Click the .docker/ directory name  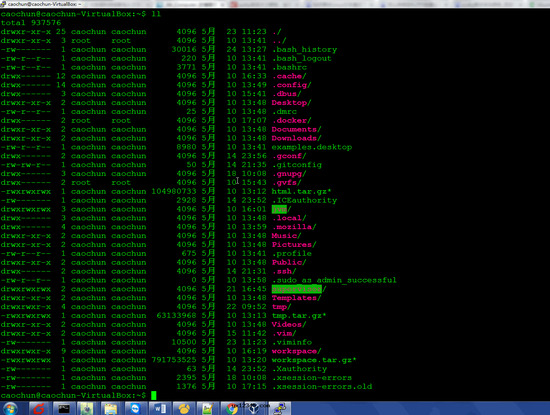(291, 120)
